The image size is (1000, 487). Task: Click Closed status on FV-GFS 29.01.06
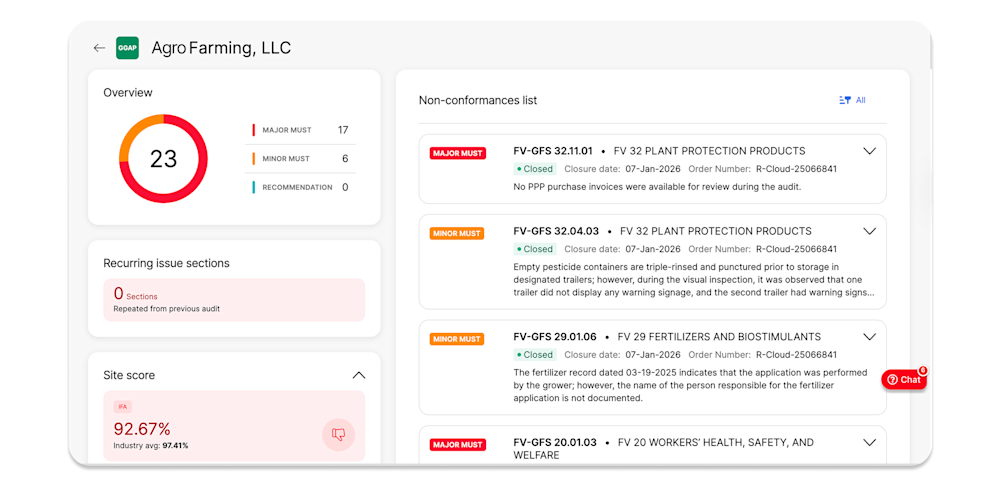[535, 354]
